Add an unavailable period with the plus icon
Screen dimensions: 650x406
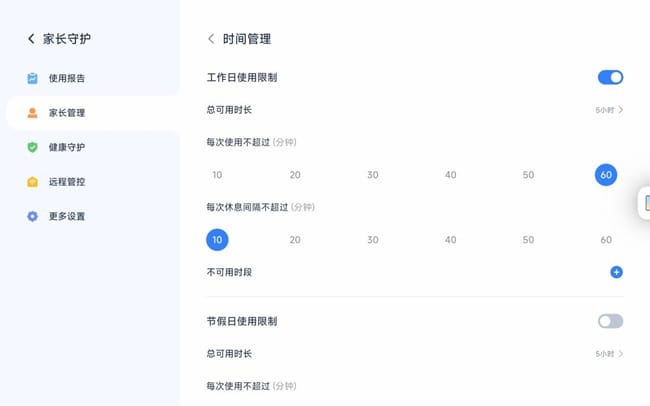coord(616,272)
